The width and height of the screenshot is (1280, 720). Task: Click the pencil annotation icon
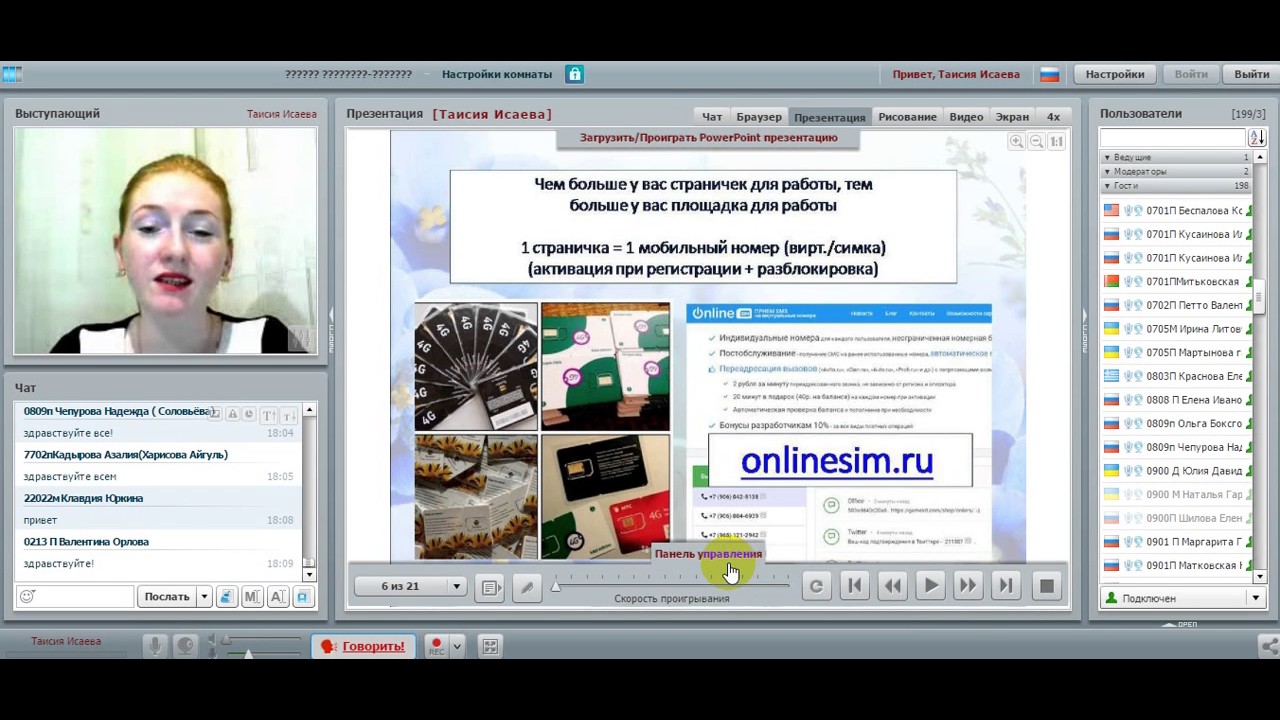point(527,587)
